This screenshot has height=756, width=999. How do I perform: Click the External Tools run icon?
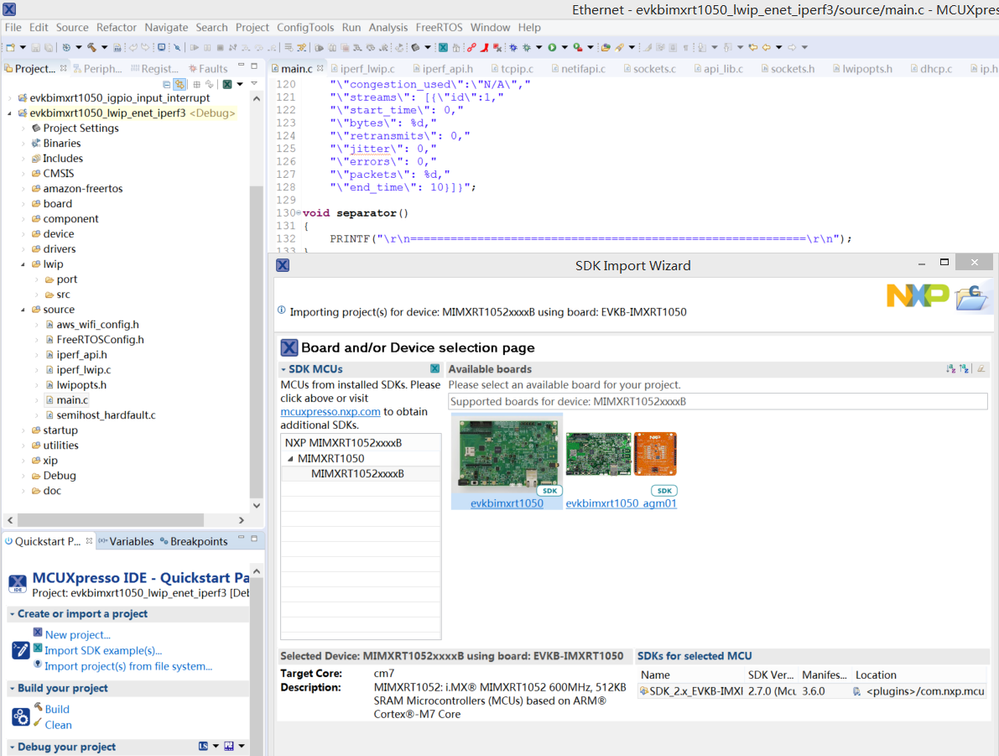(578, 47)
